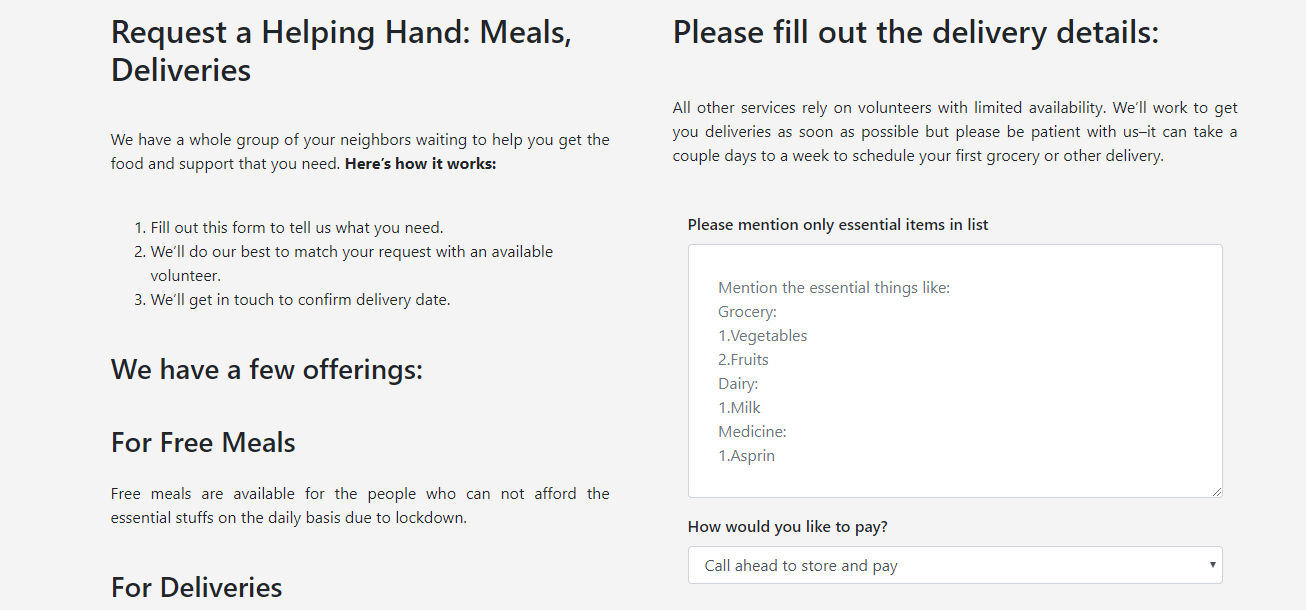Screen dimensions: 1306x610
Task: Click the 'For Free Meals' heading
Action: (203, 442)
